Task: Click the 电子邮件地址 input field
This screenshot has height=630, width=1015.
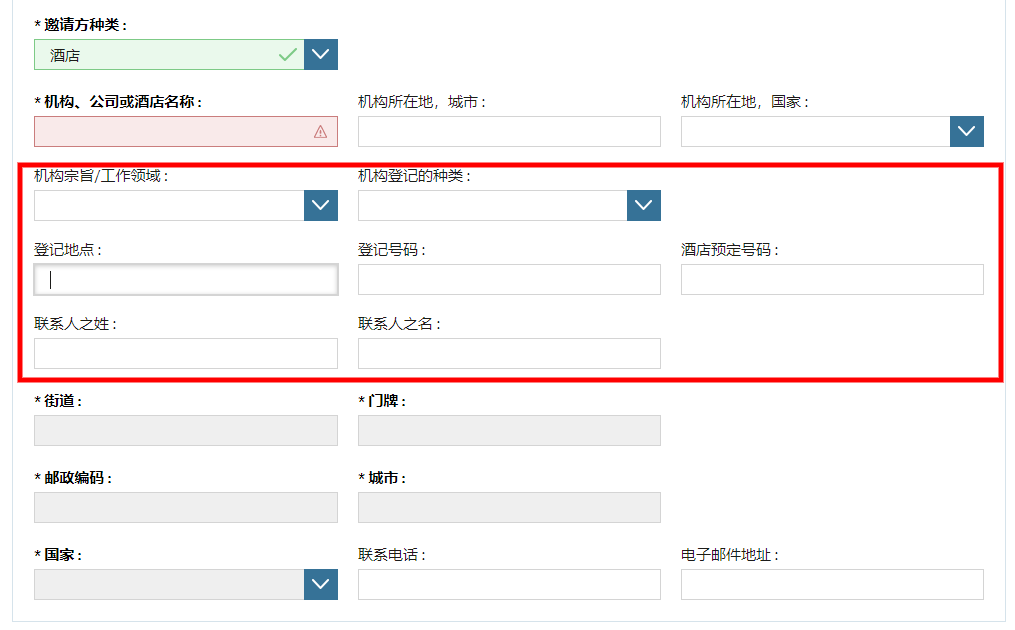Action: point(832,585)
